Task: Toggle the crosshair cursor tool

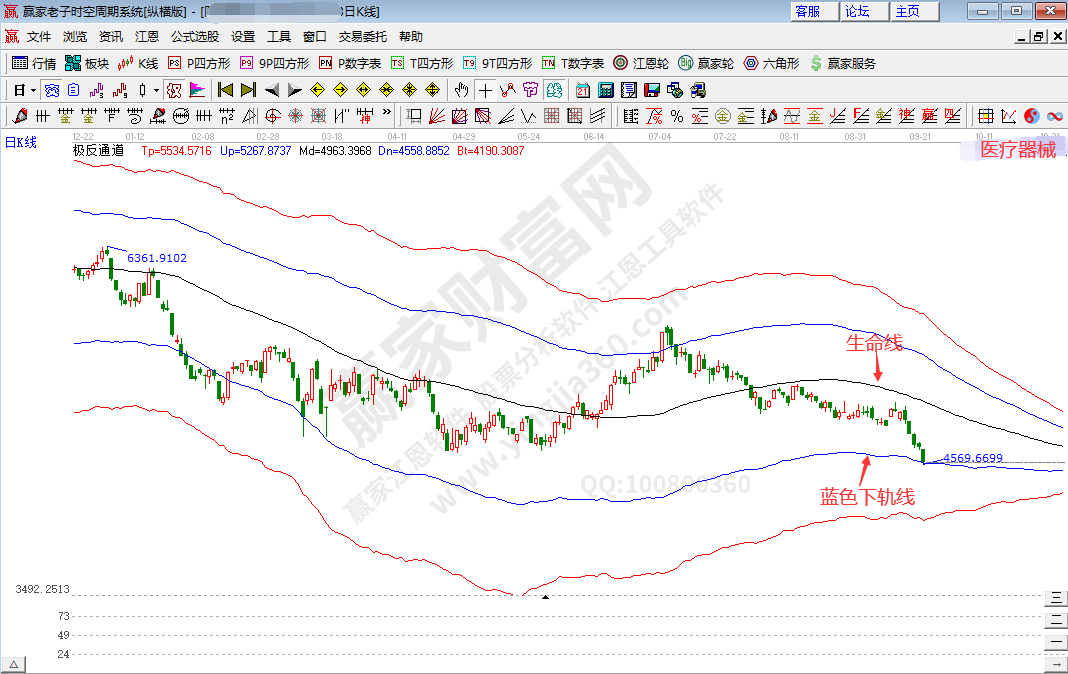Action: coord(485,90)
